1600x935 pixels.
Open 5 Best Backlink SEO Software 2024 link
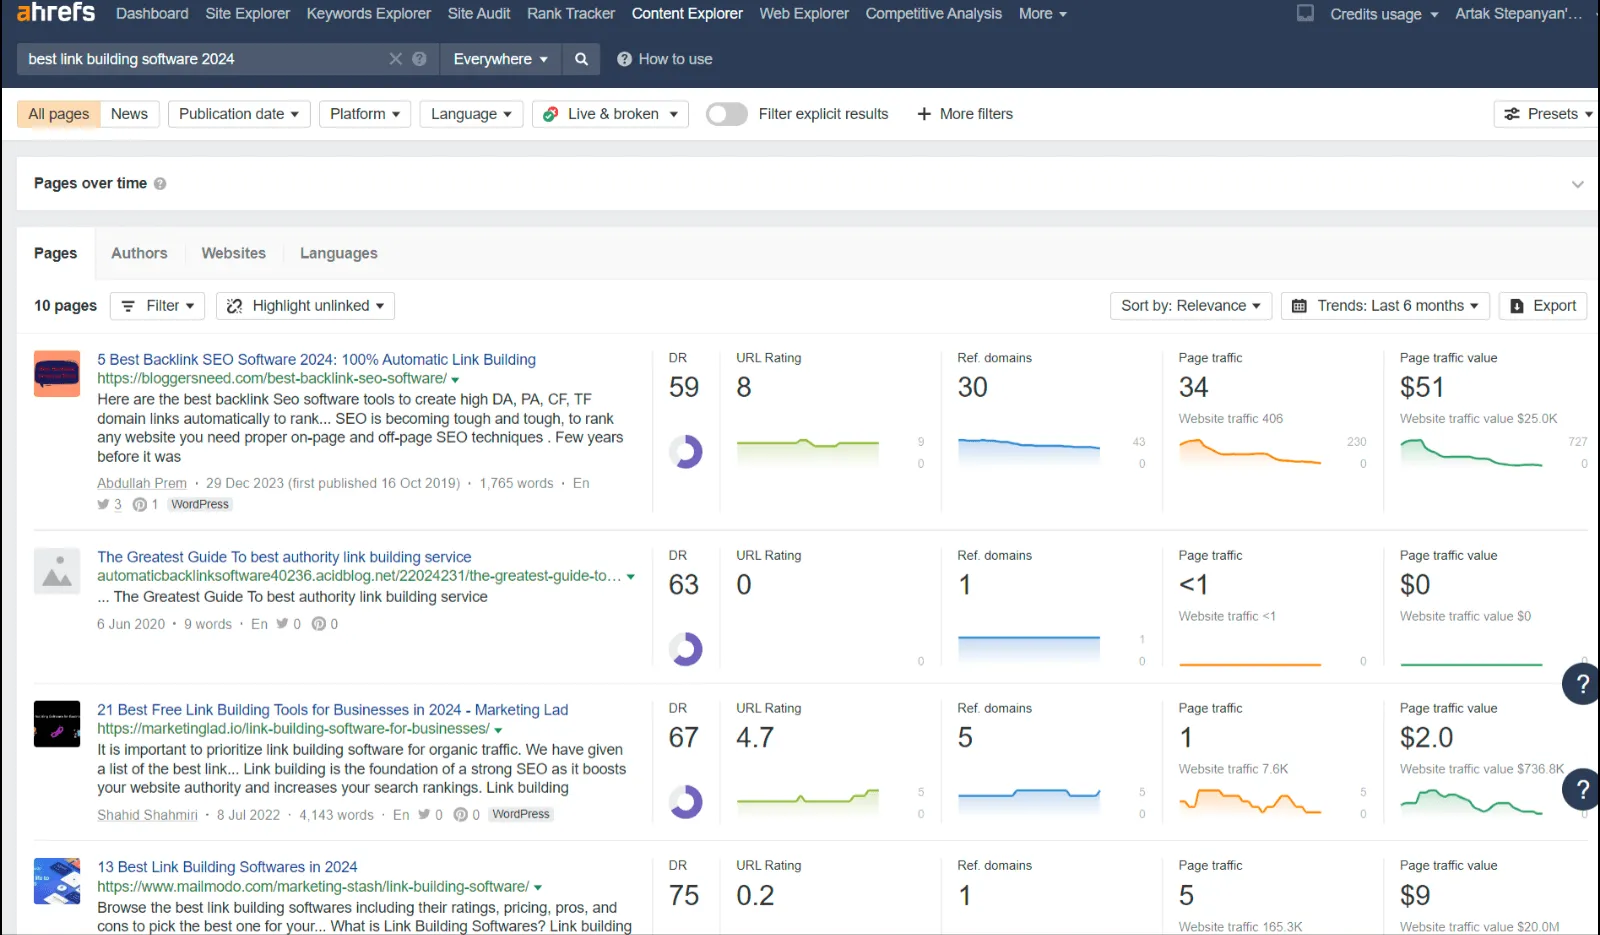316,359
